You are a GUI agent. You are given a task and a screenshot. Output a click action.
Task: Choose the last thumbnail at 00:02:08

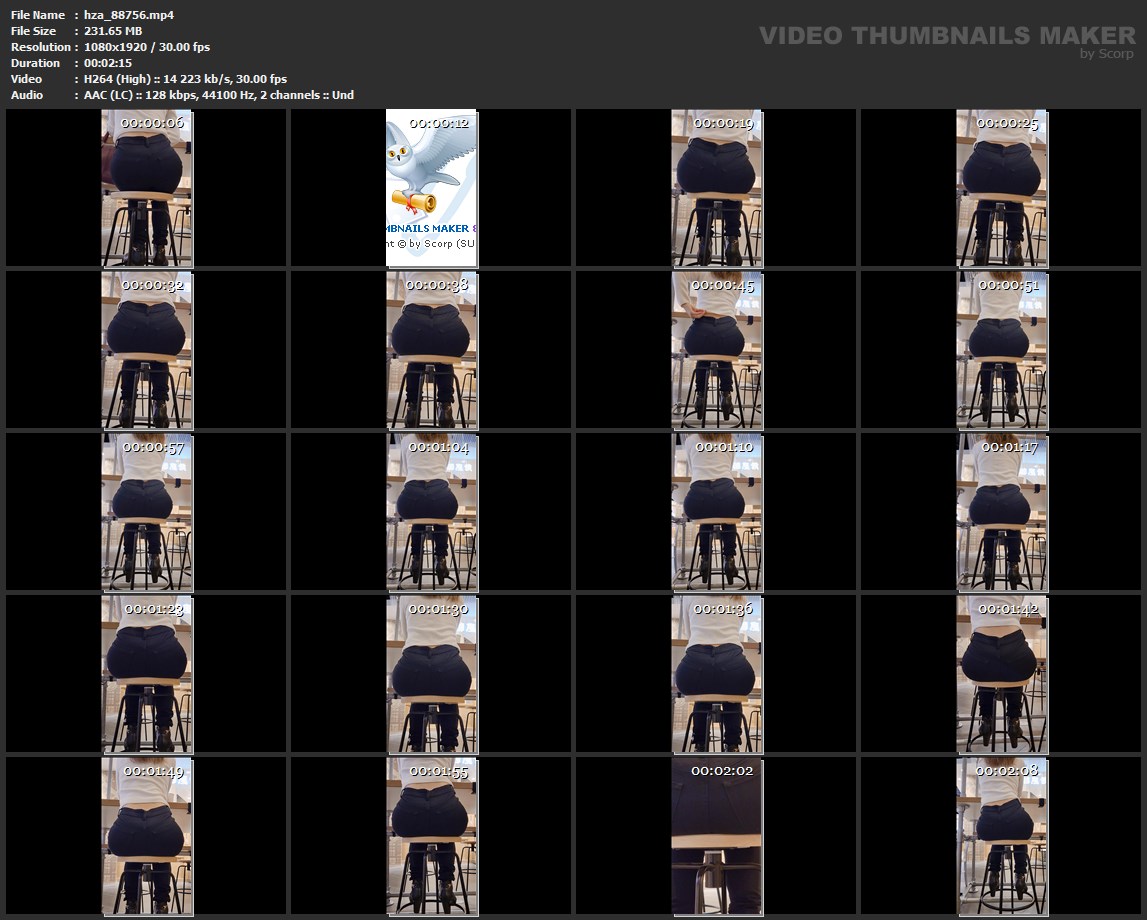click(1002, 836)
